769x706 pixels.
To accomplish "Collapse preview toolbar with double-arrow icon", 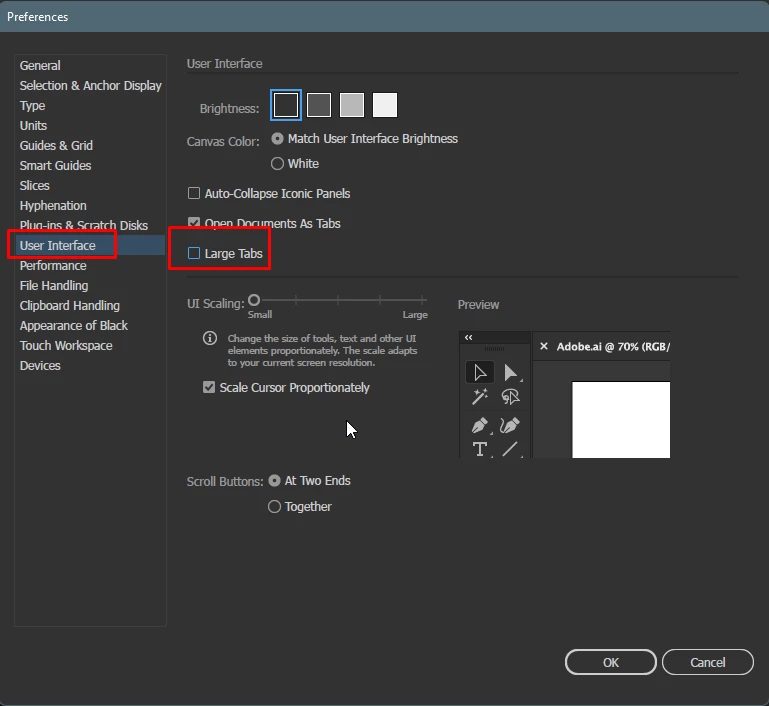I will 468,337.
